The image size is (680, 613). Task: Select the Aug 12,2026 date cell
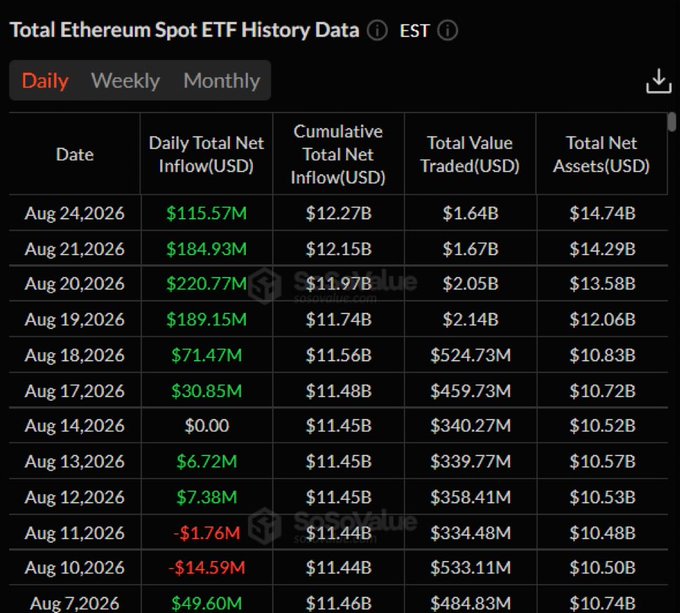pyautogui.click(x=75, y=497)
